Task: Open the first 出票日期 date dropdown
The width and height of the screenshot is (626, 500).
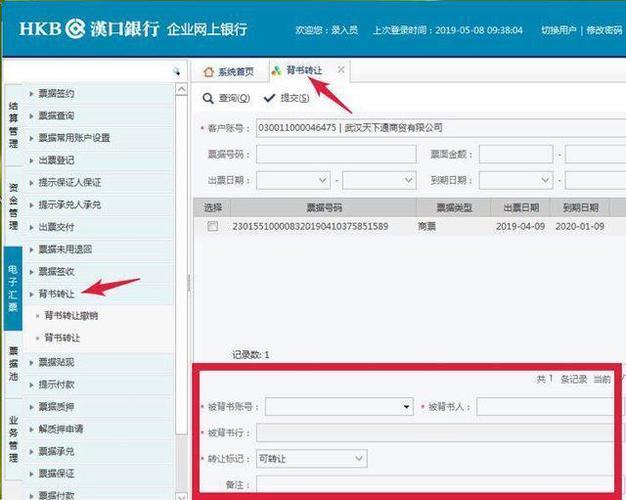Action: click(x=323, y=181)
